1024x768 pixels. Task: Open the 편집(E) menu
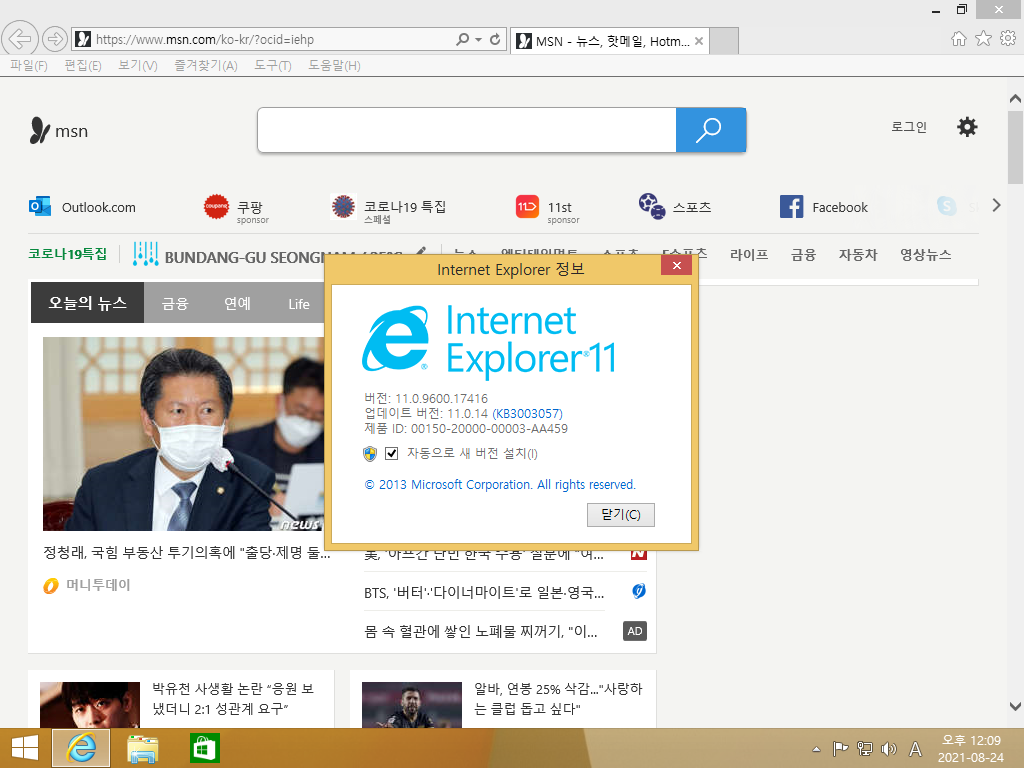[x=83, y=65]
